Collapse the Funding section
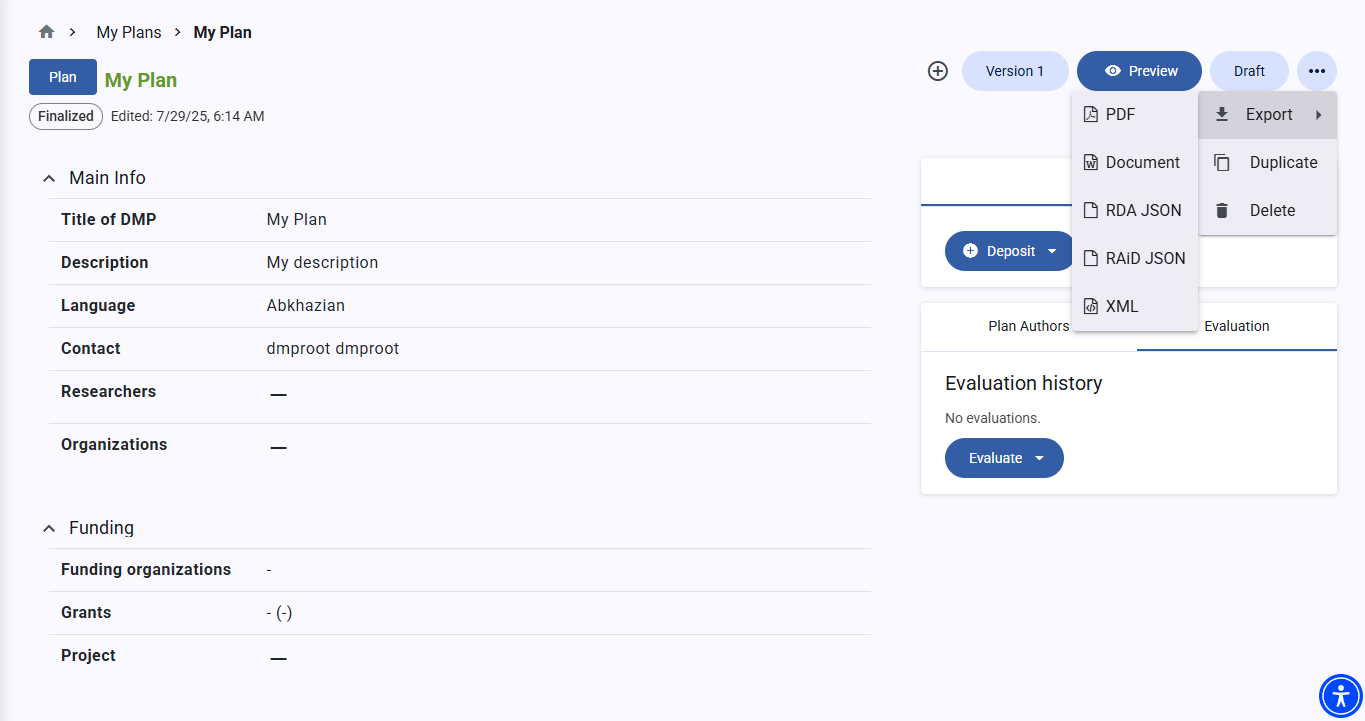The width and height of the screenshot is (1365, 721). coord(49,529)
